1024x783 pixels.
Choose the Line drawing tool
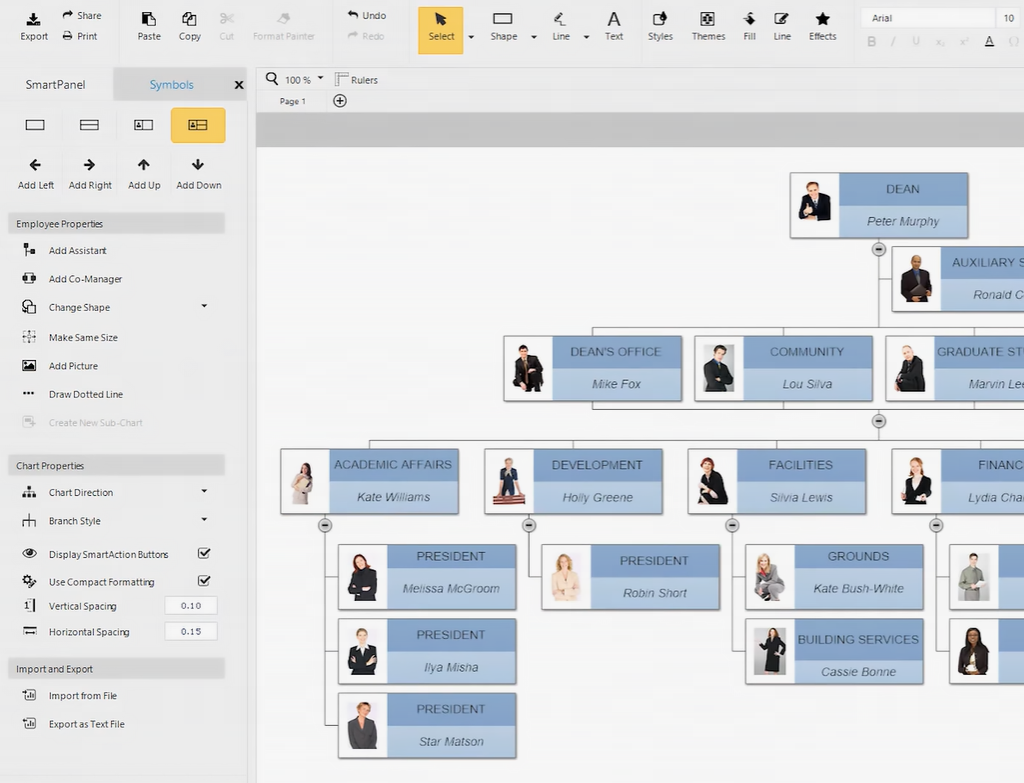(560, 26)
